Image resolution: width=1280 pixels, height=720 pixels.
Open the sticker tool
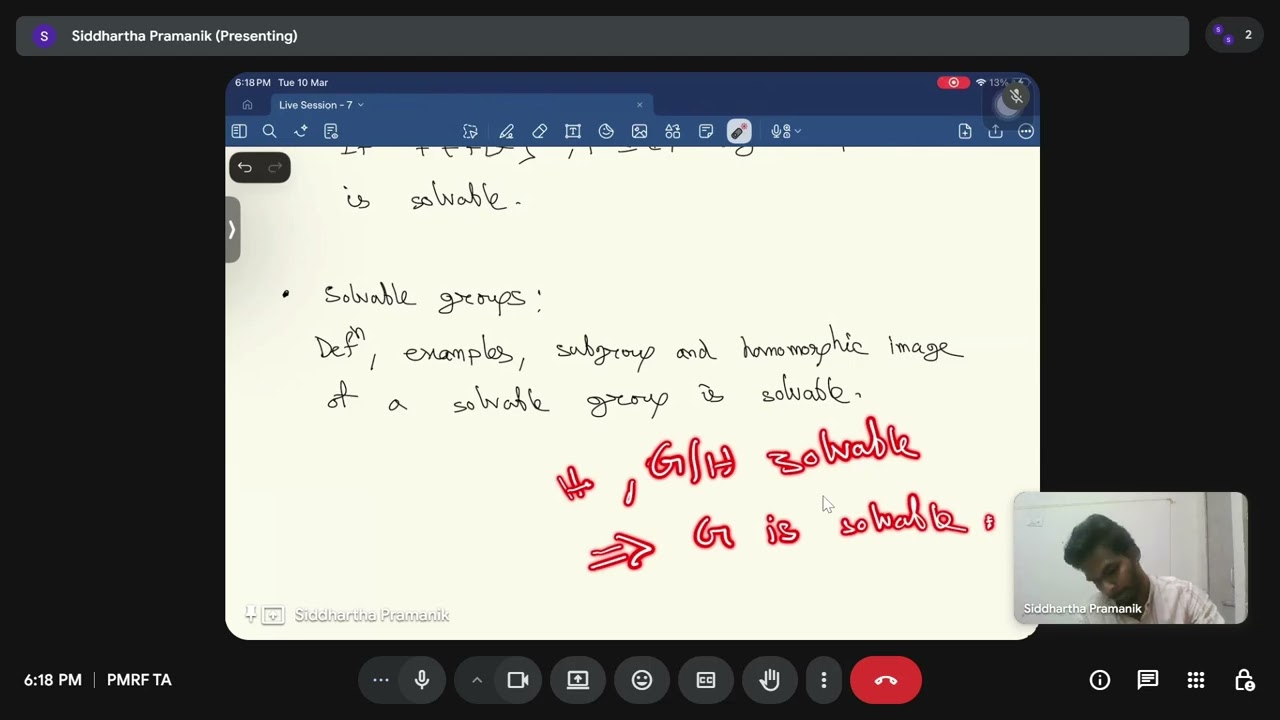606,131
